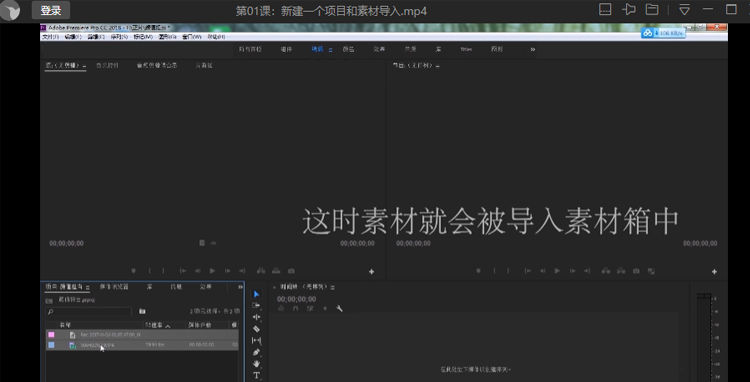Open the 编辑(E) menu
The width and height of the screenshot is (750, 382).
tap(73, 37)
